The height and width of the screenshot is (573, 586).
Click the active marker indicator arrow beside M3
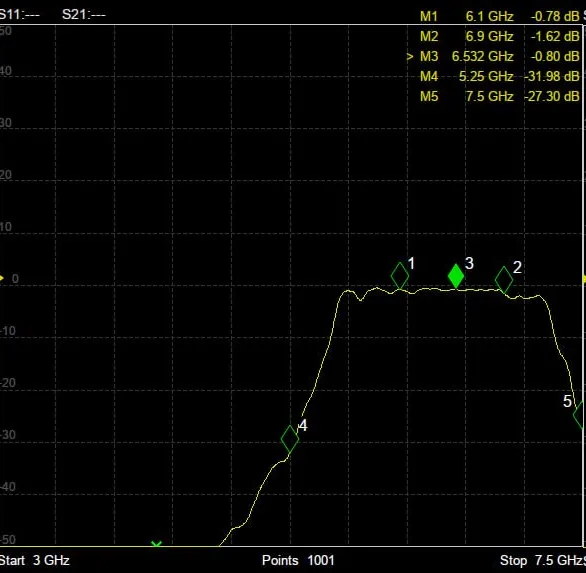point(410,56)
